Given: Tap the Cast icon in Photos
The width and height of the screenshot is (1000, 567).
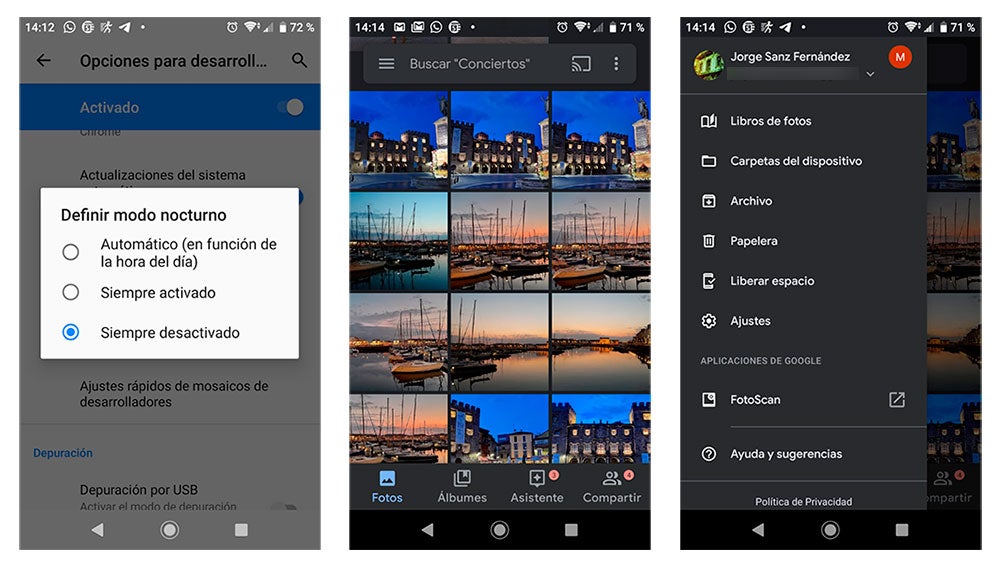Looking at the screenshot, I should [581, 64].
